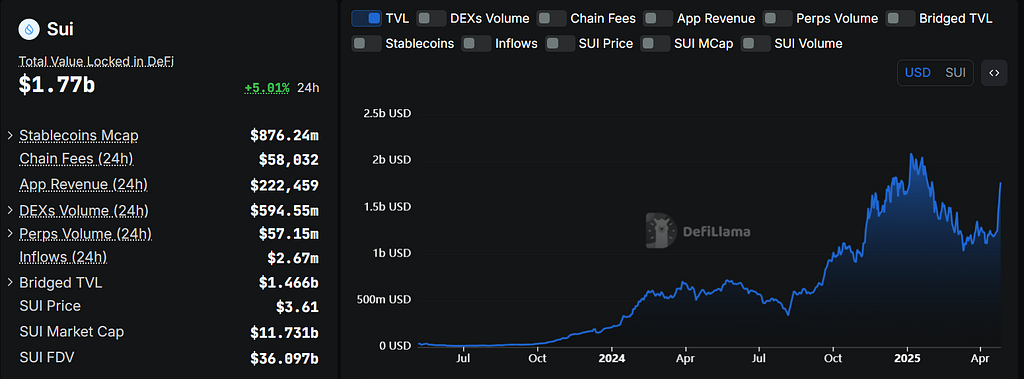Enable the Stablecoins chart toggle

coord(366,44)
